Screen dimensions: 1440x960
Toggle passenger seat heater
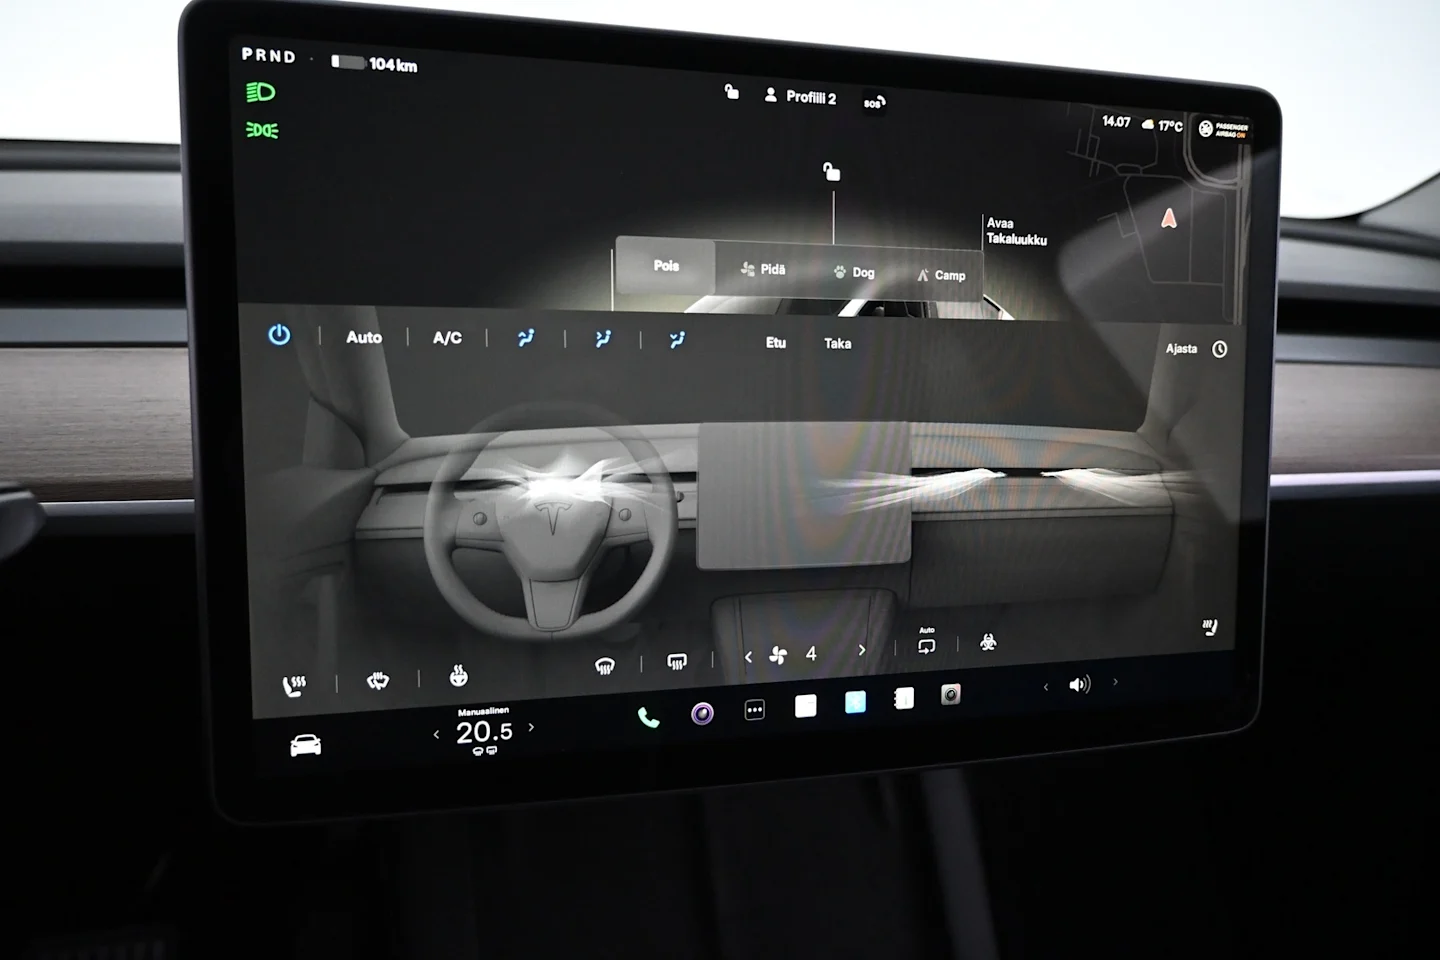tap(1210, 628)
